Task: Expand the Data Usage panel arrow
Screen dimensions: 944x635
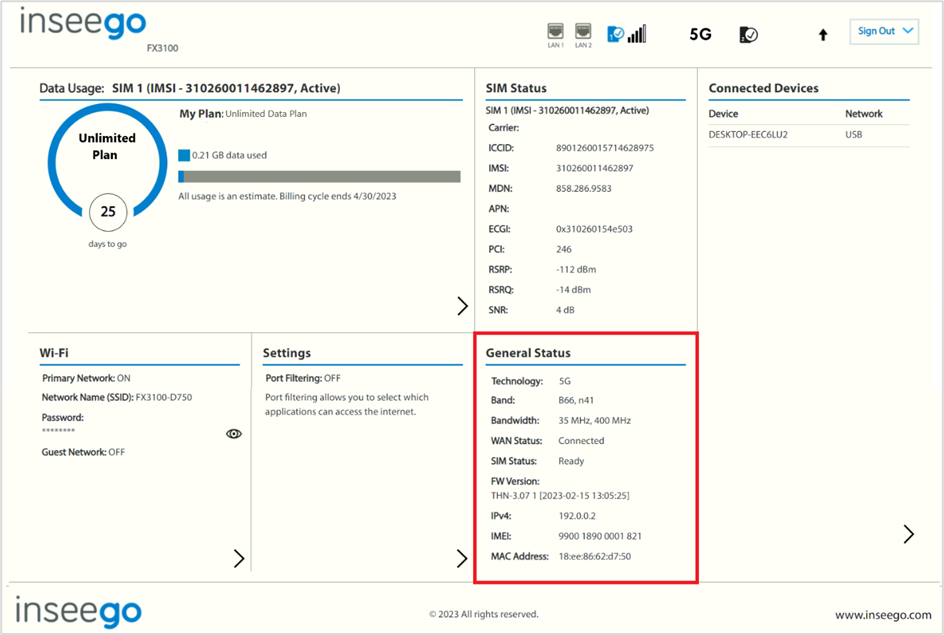Action: (x=462, y=306)
